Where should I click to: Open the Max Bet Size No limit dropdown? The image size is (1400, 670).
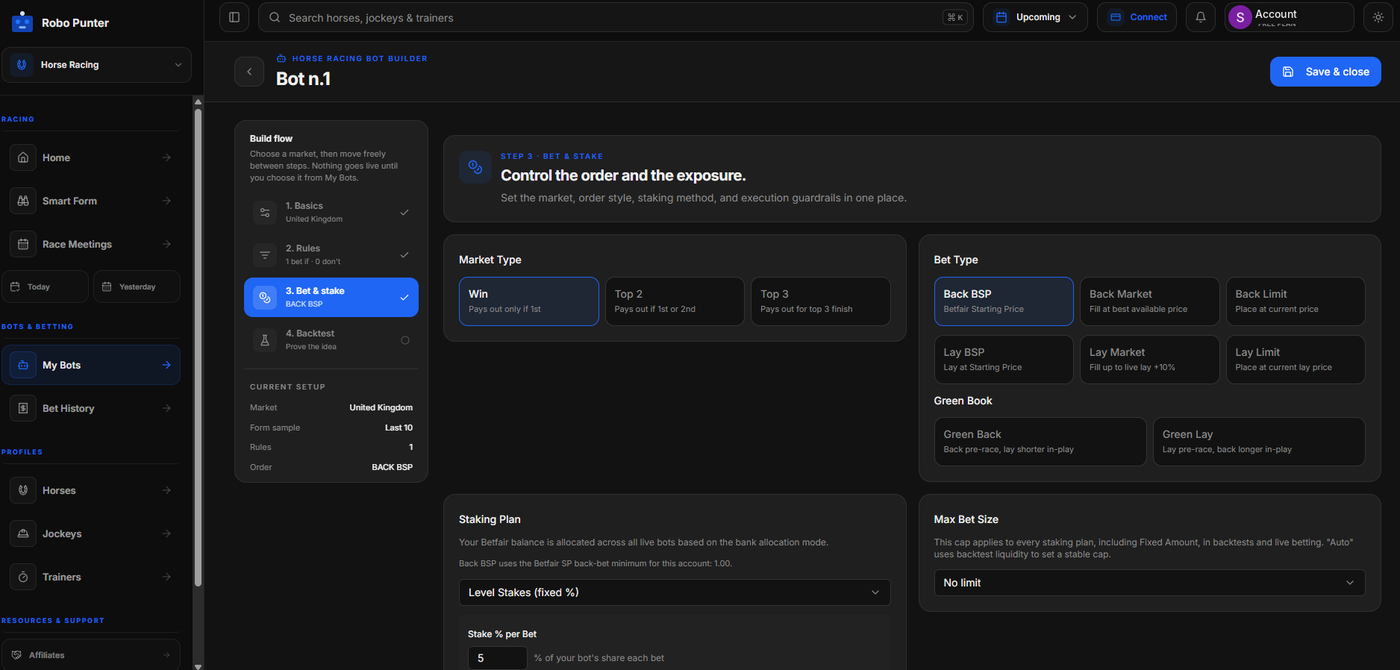point(1150,582)
